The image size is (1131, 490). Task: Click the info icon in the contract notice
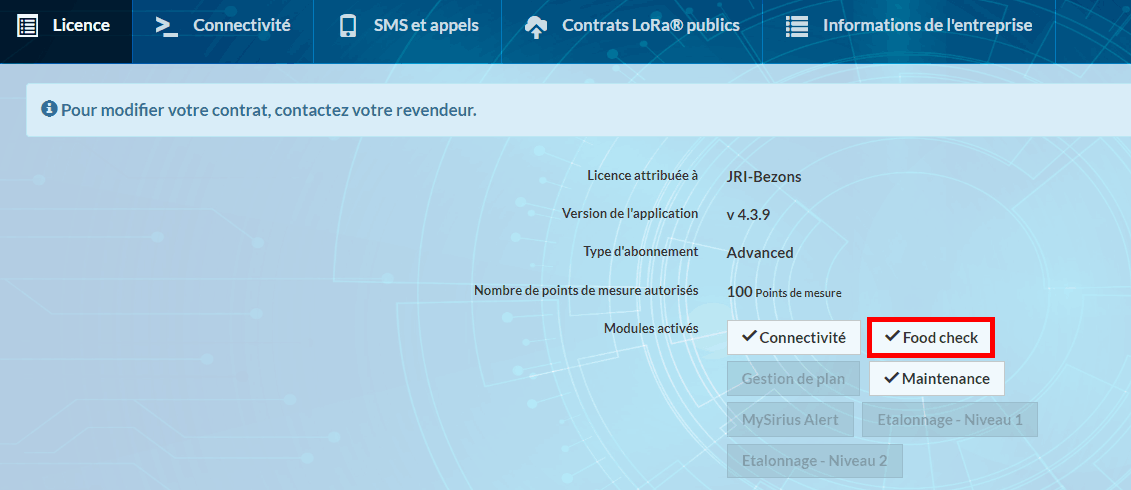(49, 110)
